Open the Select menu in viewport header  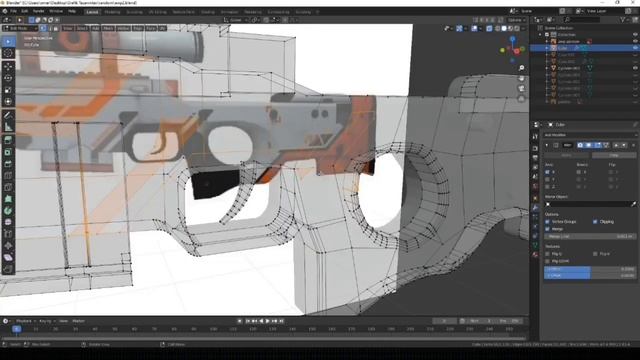(x=82, y=29)
